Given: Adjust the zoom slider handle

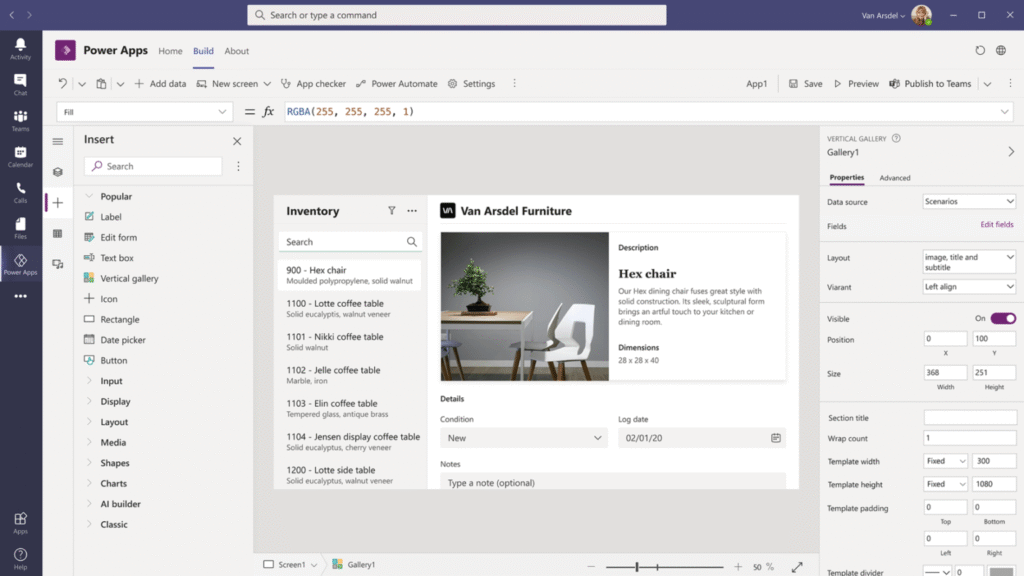Looking at the screenshot, I should click(x=637, y=566).
